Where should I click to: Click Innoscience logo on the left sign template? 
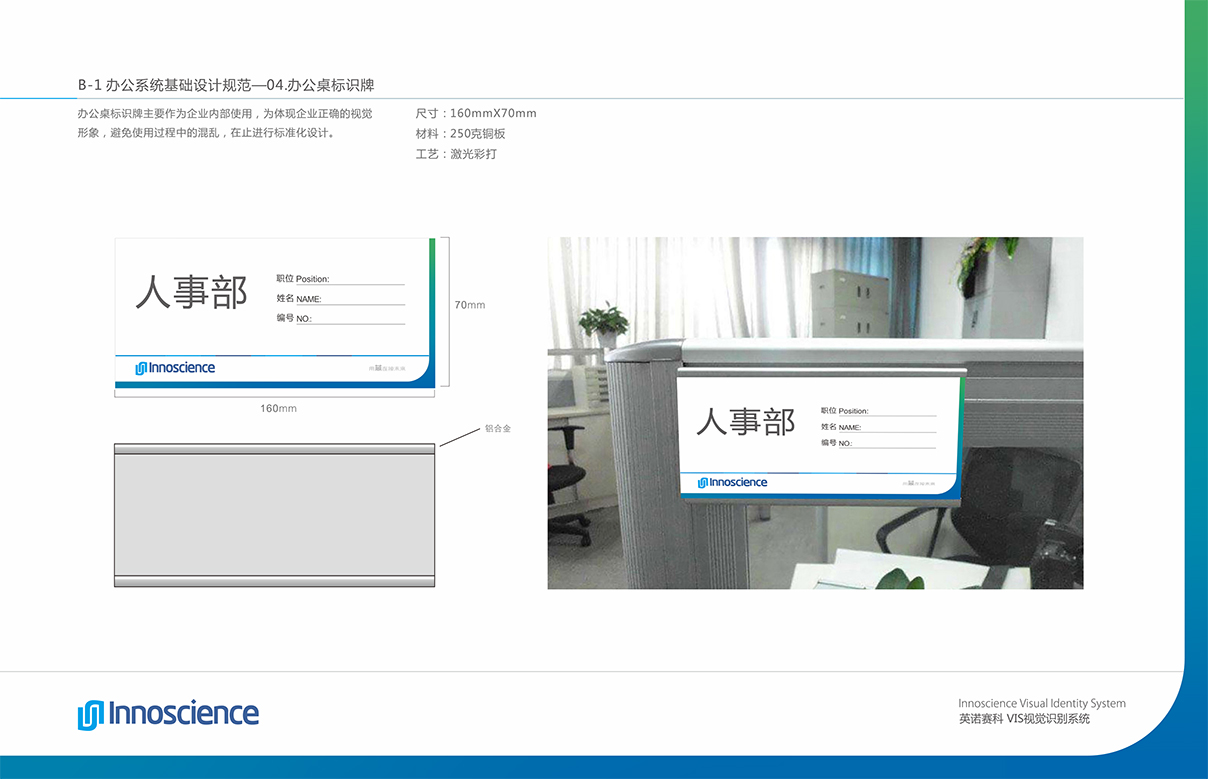tap(175, 368)
